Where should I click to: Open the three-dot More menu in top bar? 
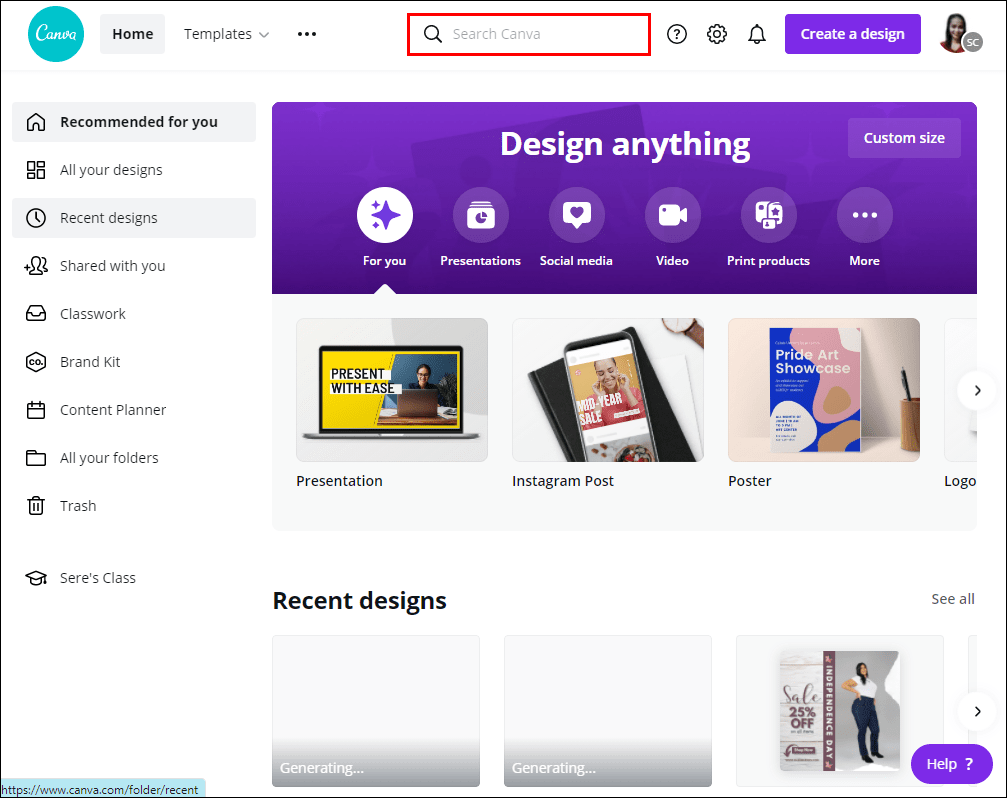point(307,33)
